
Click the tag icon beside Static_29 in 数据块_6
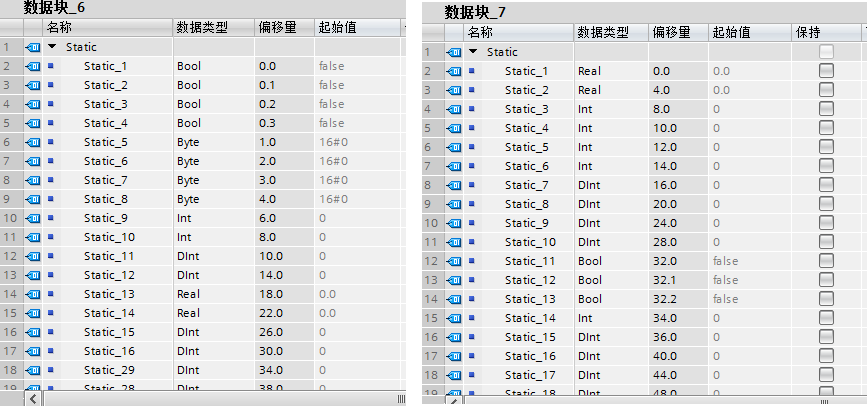click(32, 370)
